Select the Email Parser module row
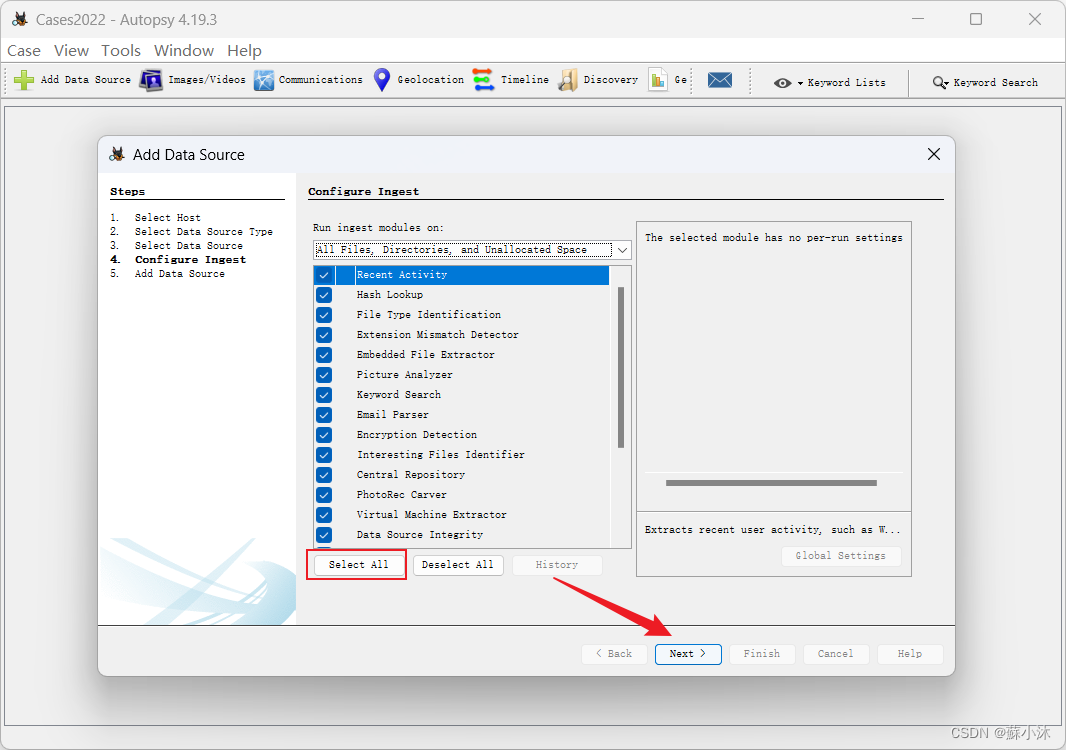Screen dimensions: 1066x750 [462, 415]
